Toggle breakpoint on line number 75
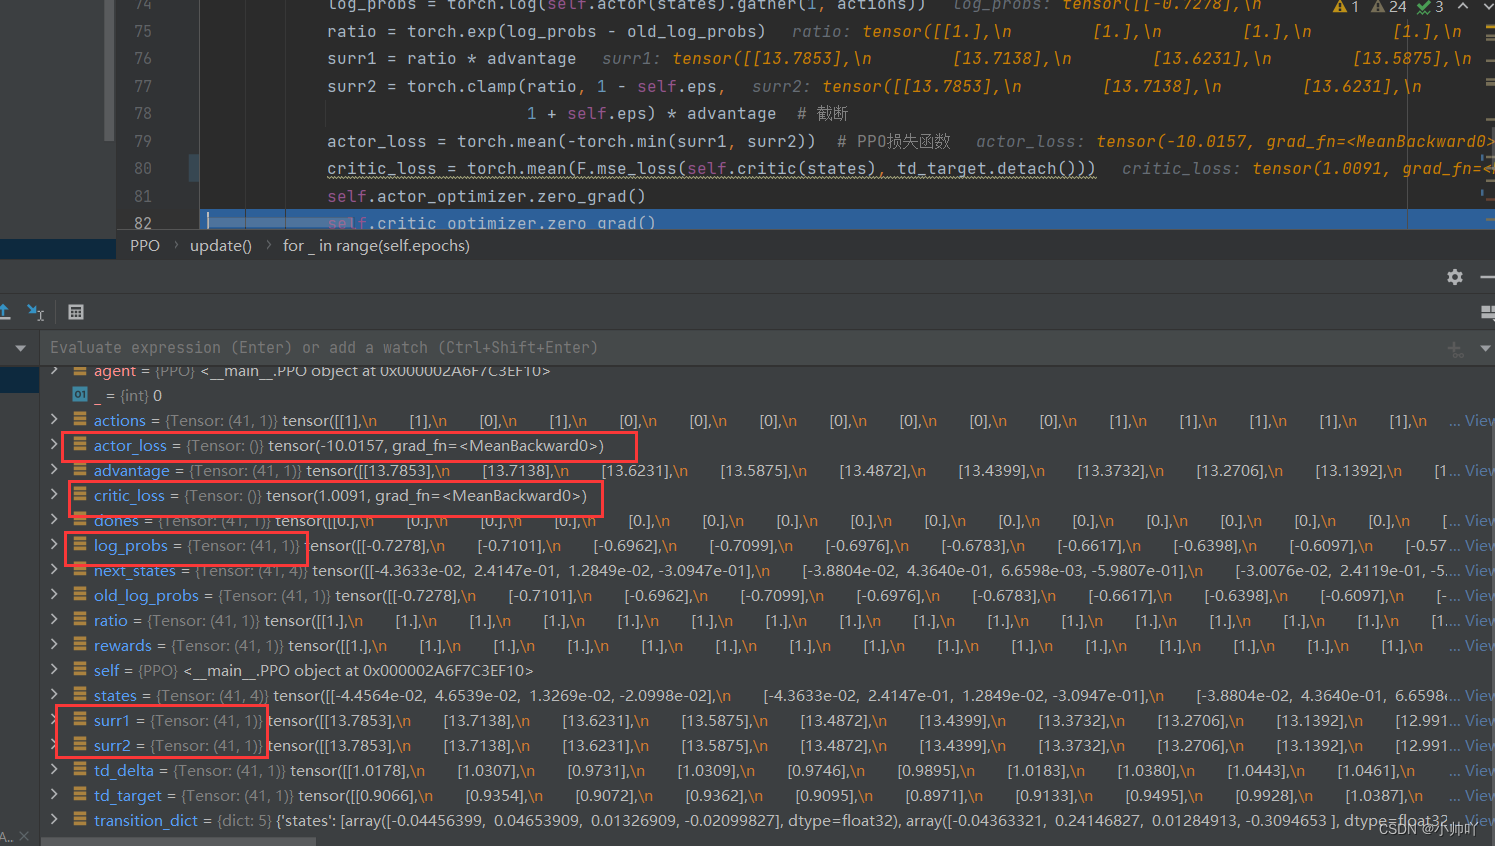The image size is (1495, 846). [143, 32]
